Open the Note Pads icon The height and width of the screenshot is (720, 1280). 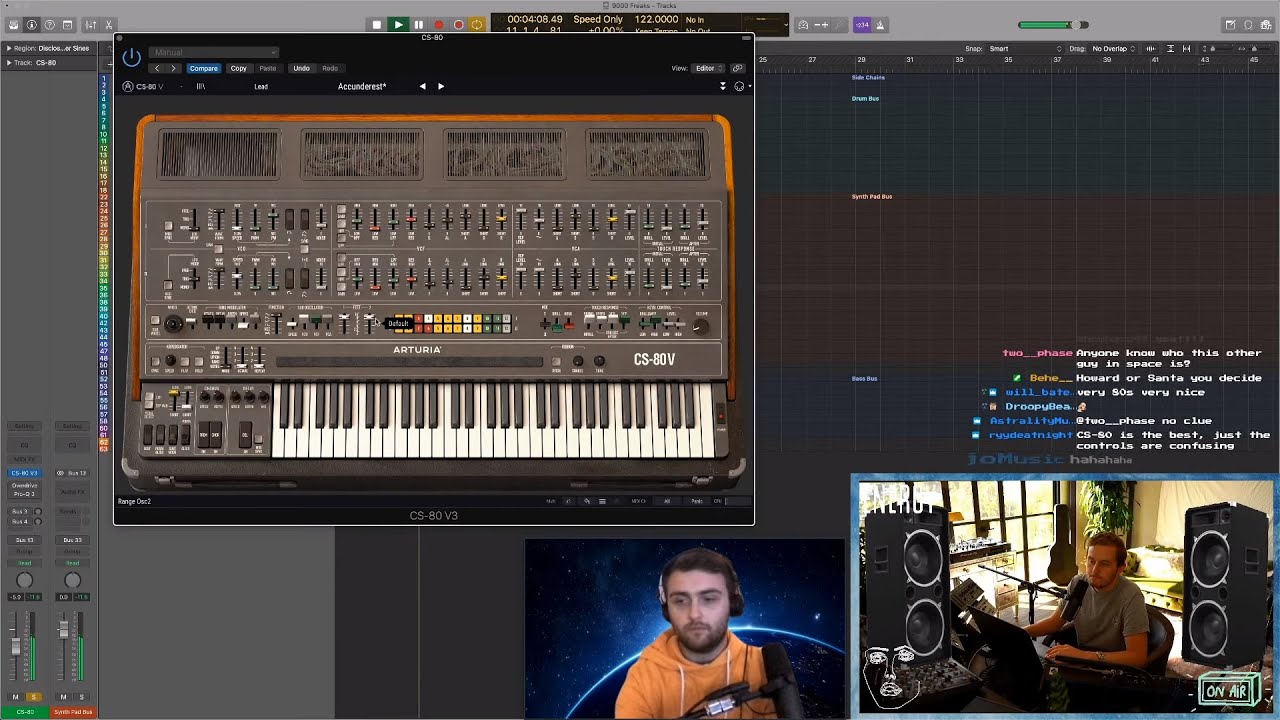1230,25
